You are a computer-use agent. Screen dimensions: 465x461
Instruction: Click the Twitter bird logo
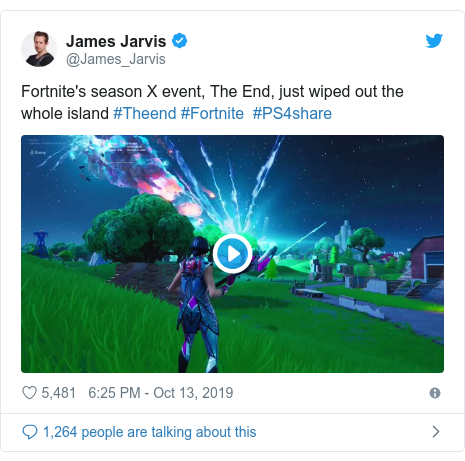[434, 41]
